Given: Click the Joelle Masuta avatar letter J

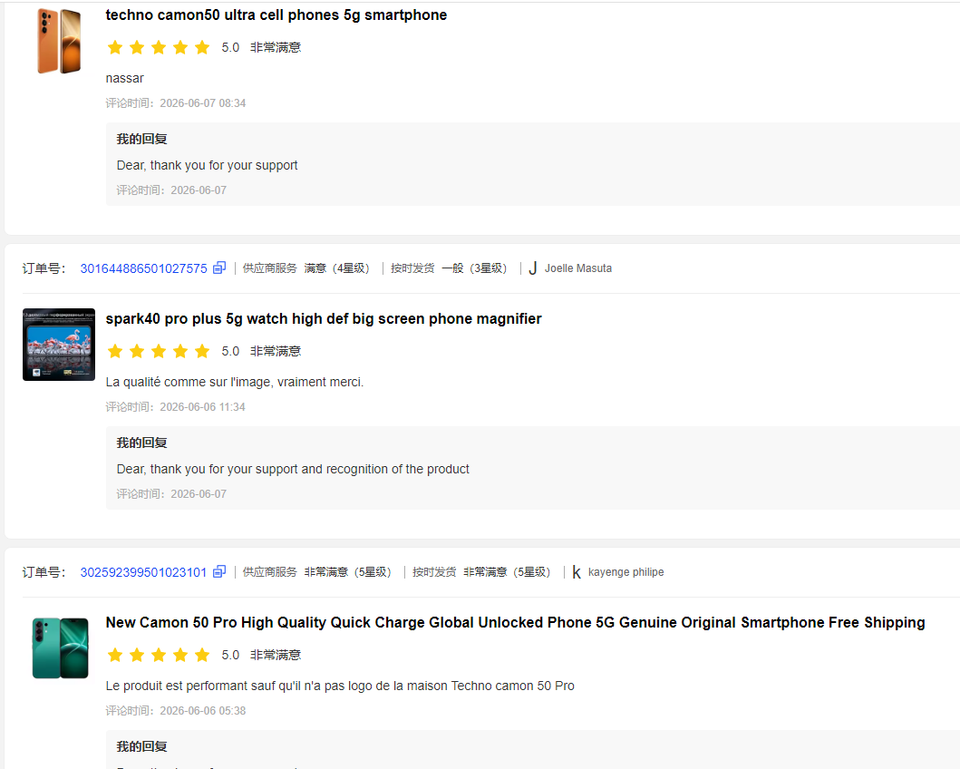Looking at the screenshot, I should [533, 268].
